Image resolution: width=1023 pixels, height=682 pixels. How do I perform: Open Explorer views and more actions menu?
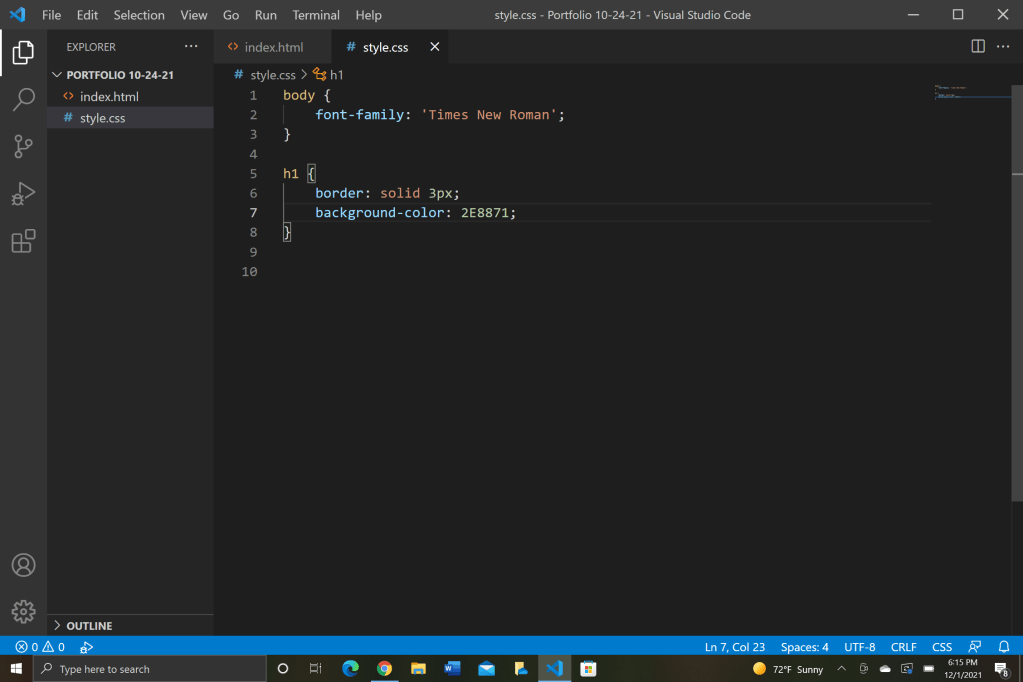pyautogui.click(x=191, y=47)
